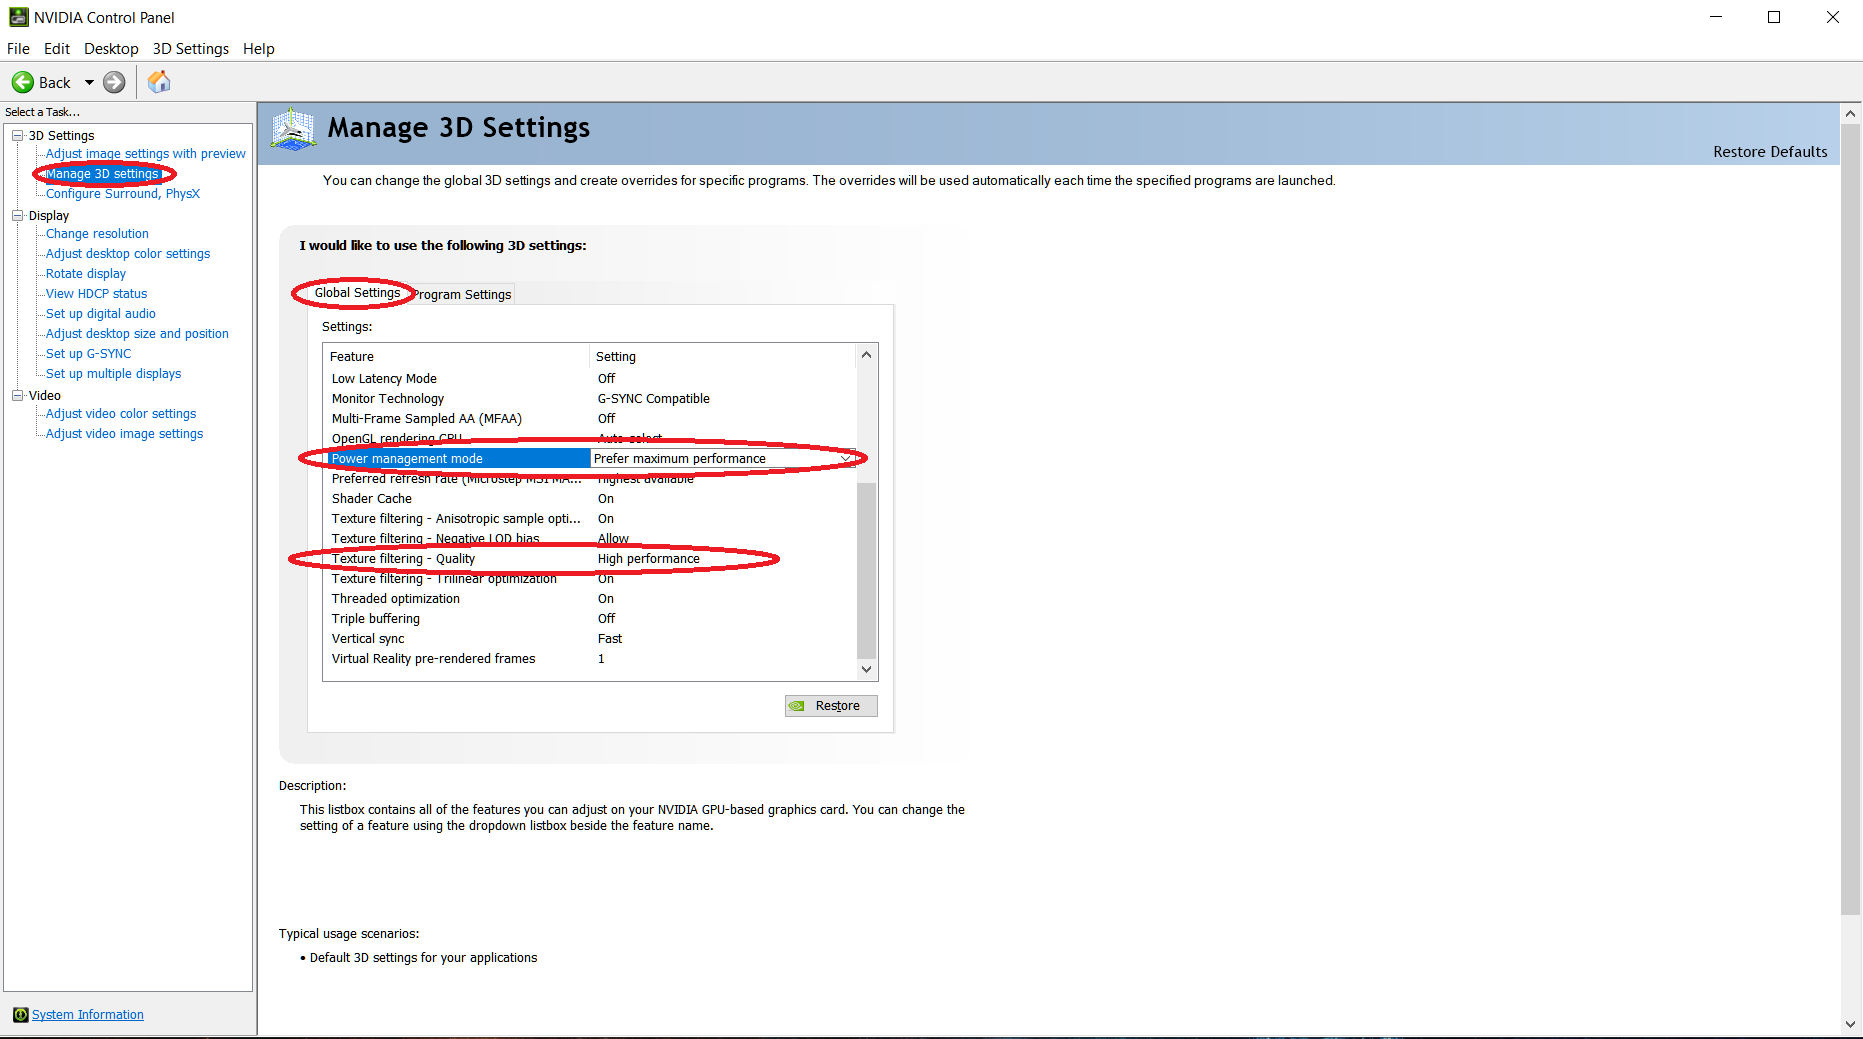This screenshot has width=1863, height=1039.
Task: Click settings list scroll up arrow
Action: pyautogui.click(x=867, y=355)
